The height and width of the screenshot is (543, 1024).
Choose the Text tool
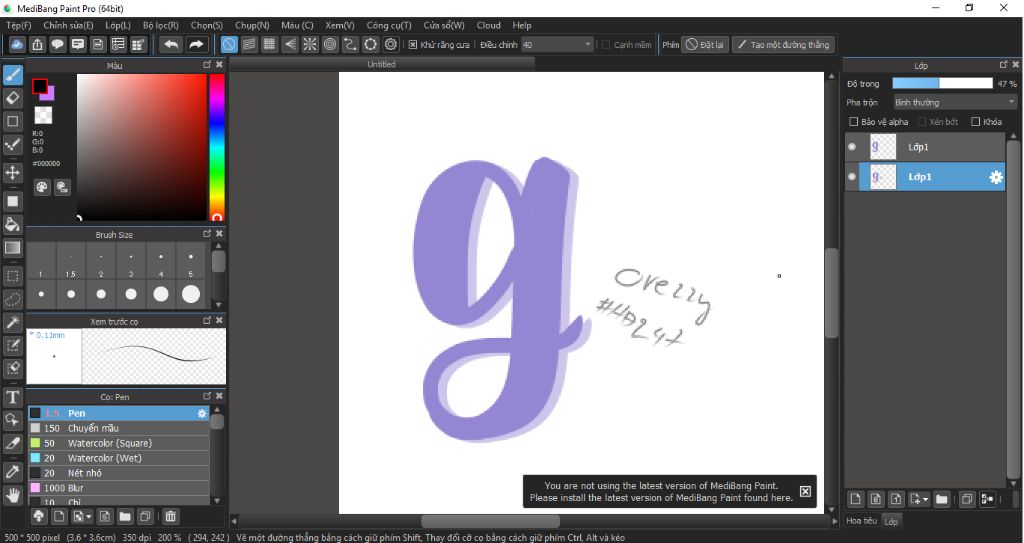coord(13,397)
